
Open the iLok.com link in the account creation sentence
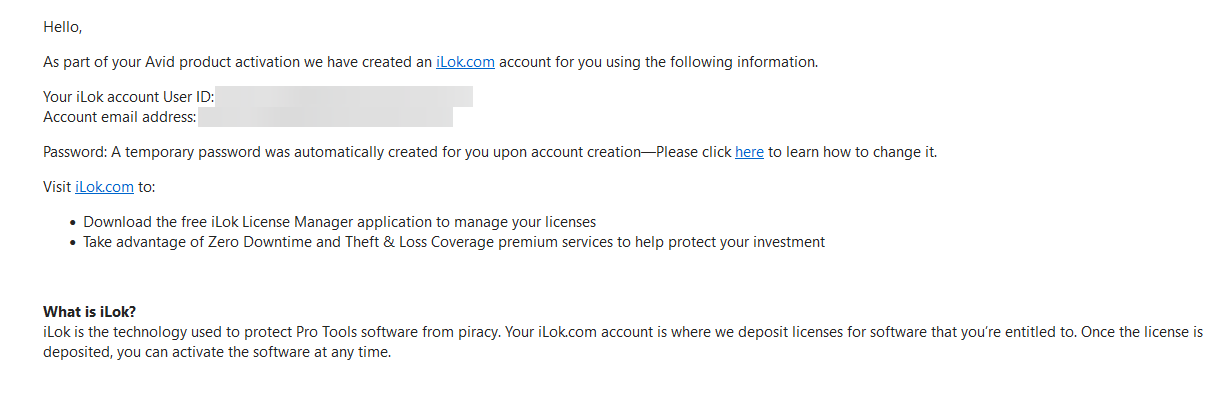465,62
